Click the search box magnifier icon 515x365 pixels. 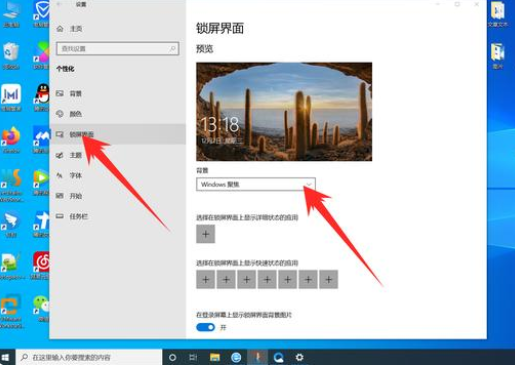click(172, 49)
